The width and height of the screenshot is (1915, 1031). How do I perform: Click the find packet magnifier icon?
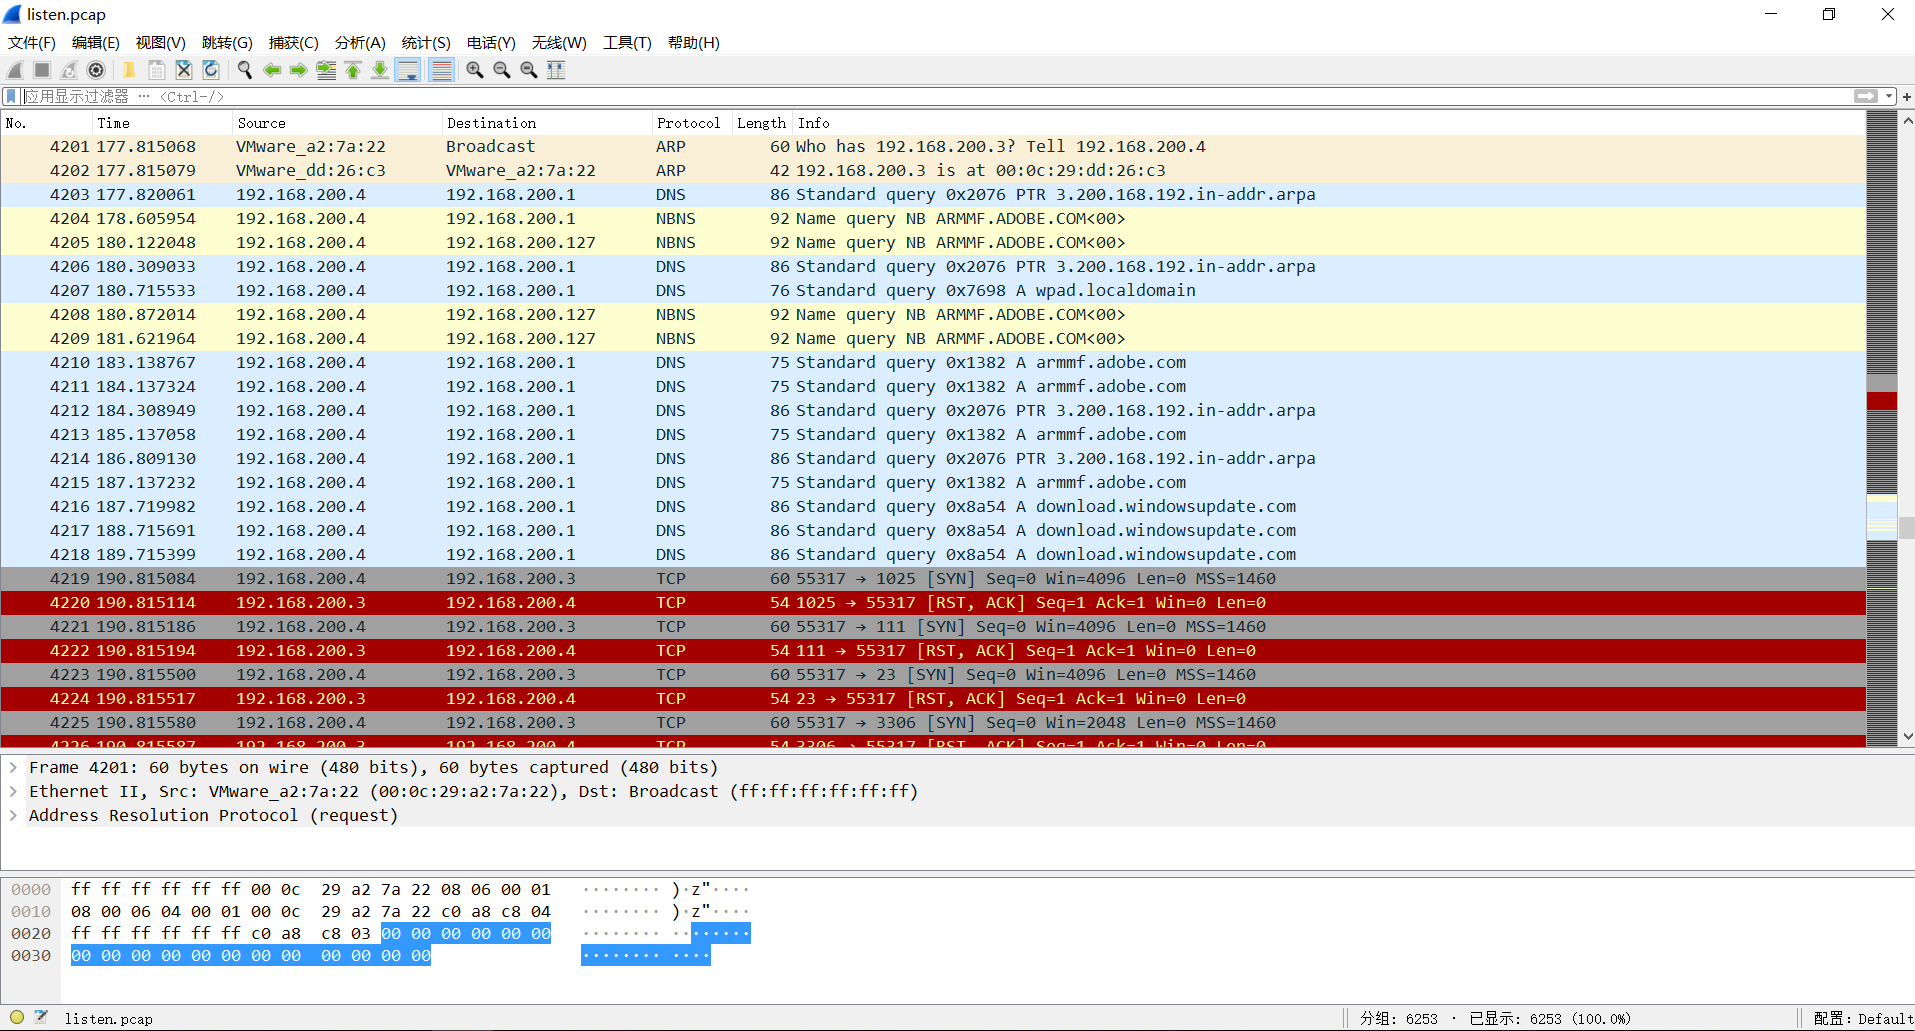(x=245, y=70)
